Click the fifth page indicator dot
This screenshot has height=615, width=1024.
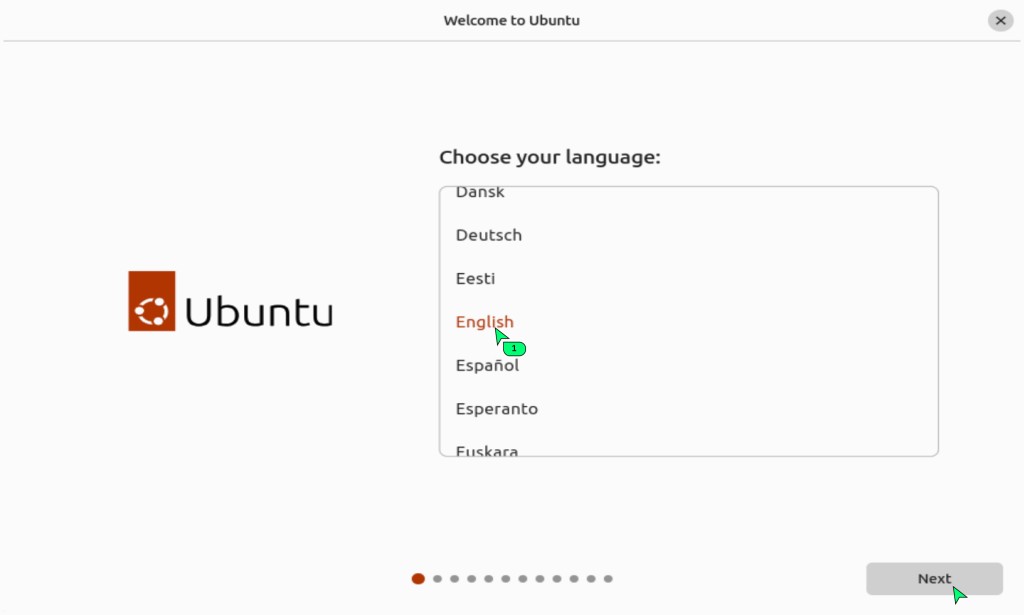pos(488,578)
